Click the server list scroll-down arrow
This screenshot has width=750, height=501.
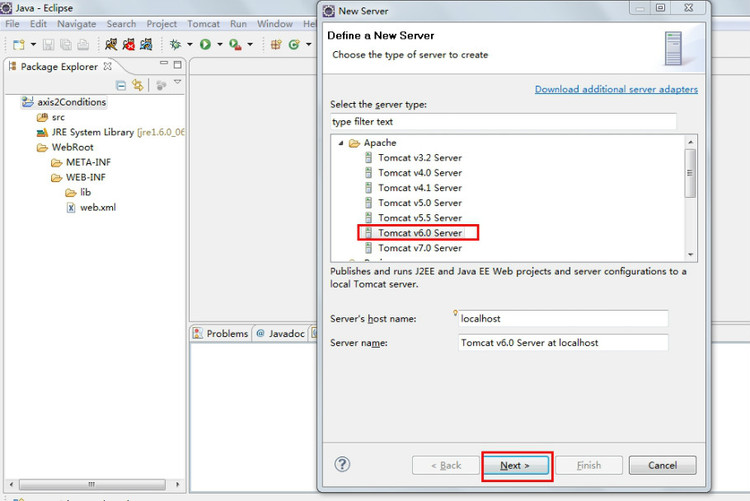[690, 255]
